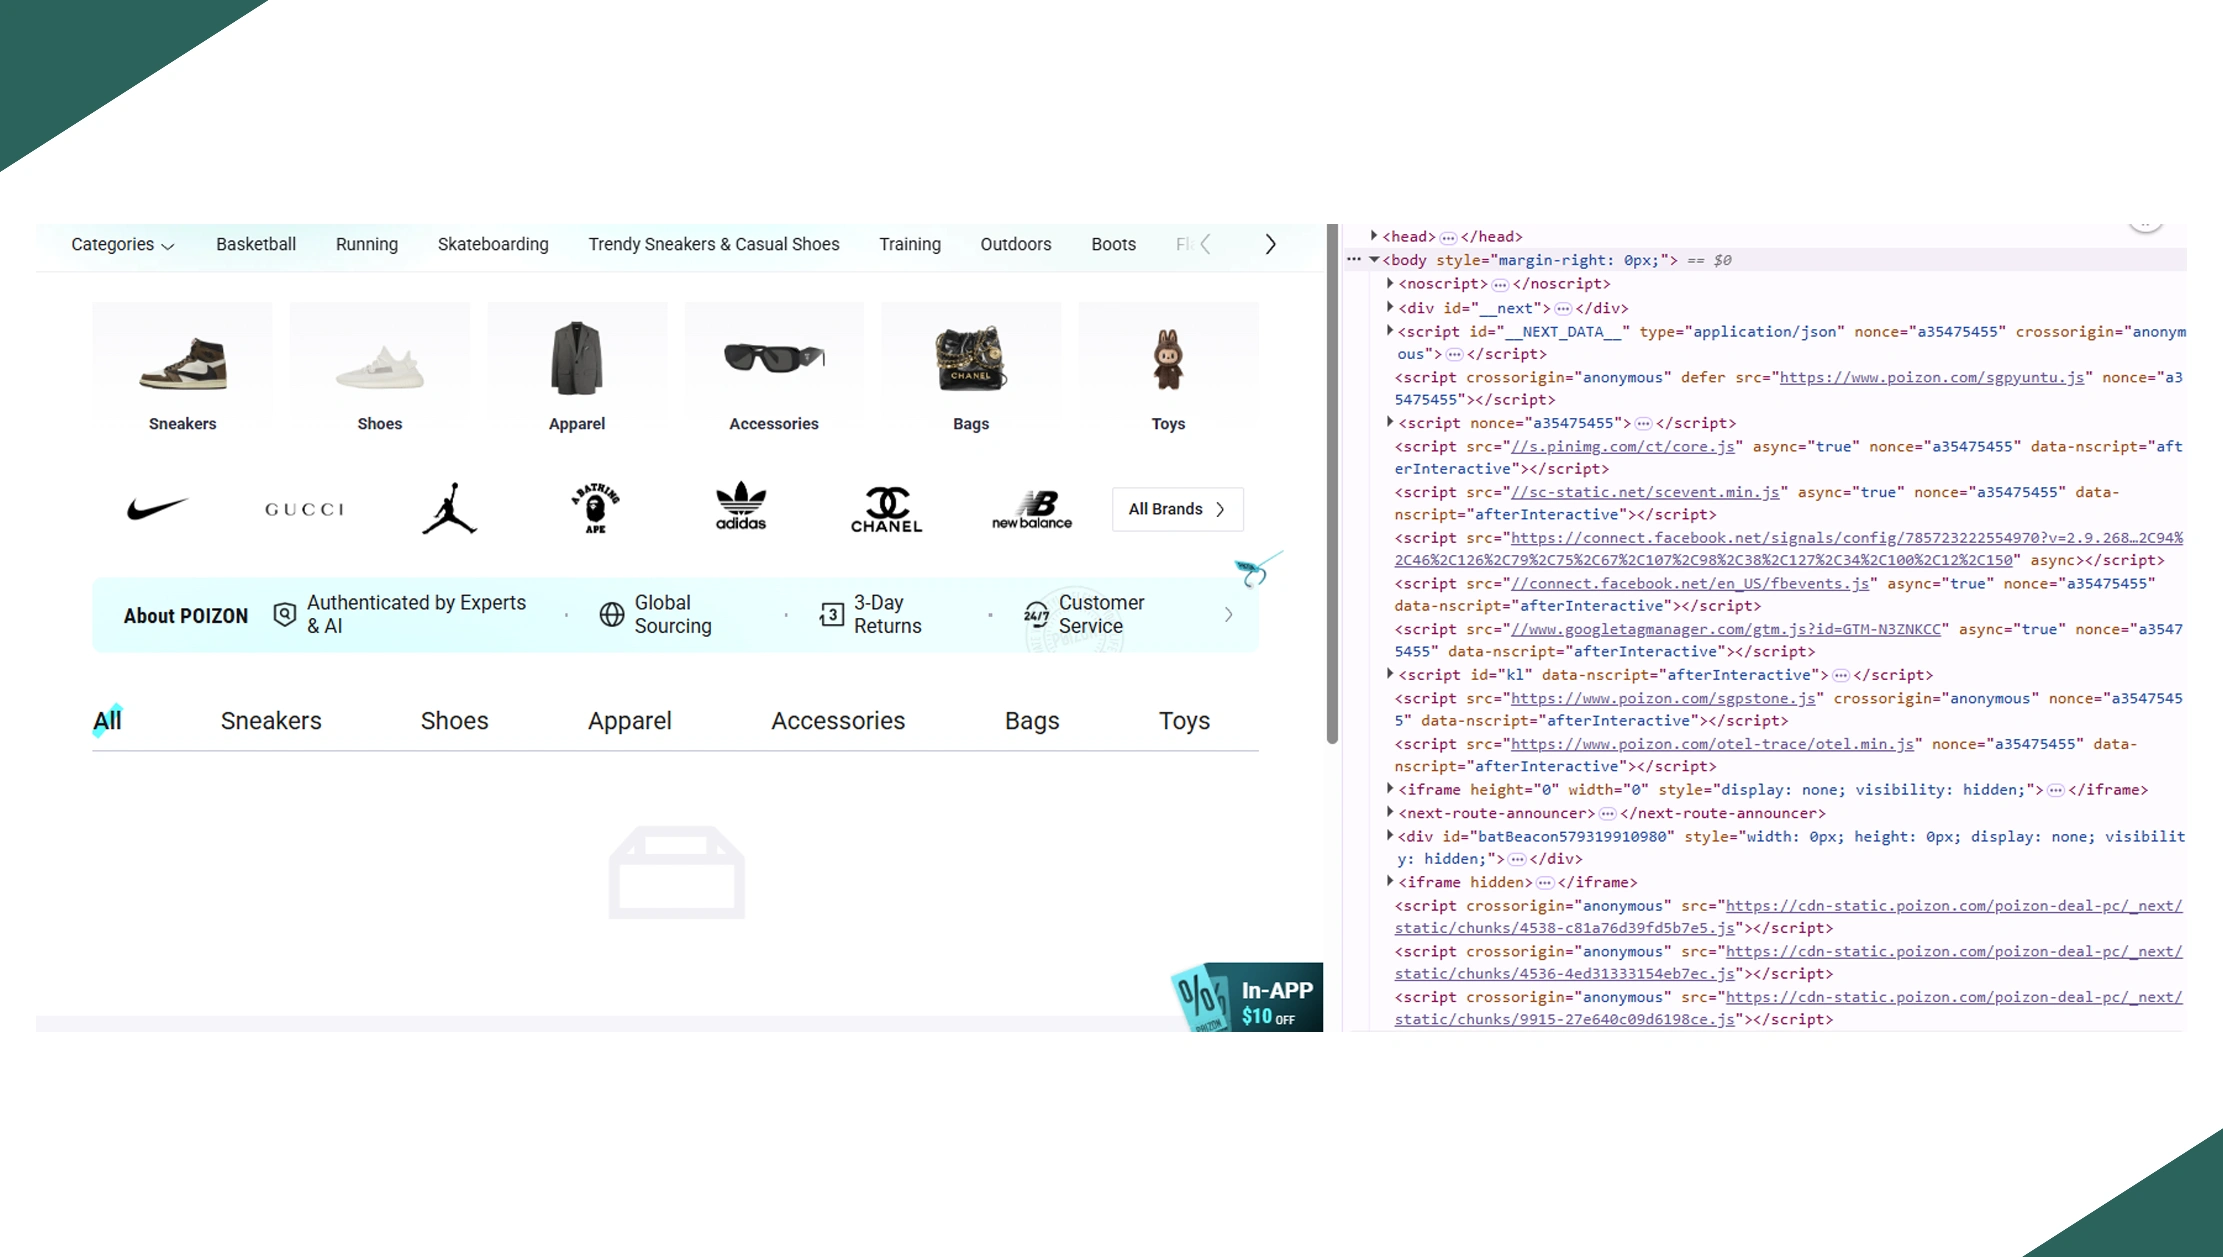The image size is (2223, 1257).
Task: Switch to the Sneakers product tab
Action: [271, 721]
